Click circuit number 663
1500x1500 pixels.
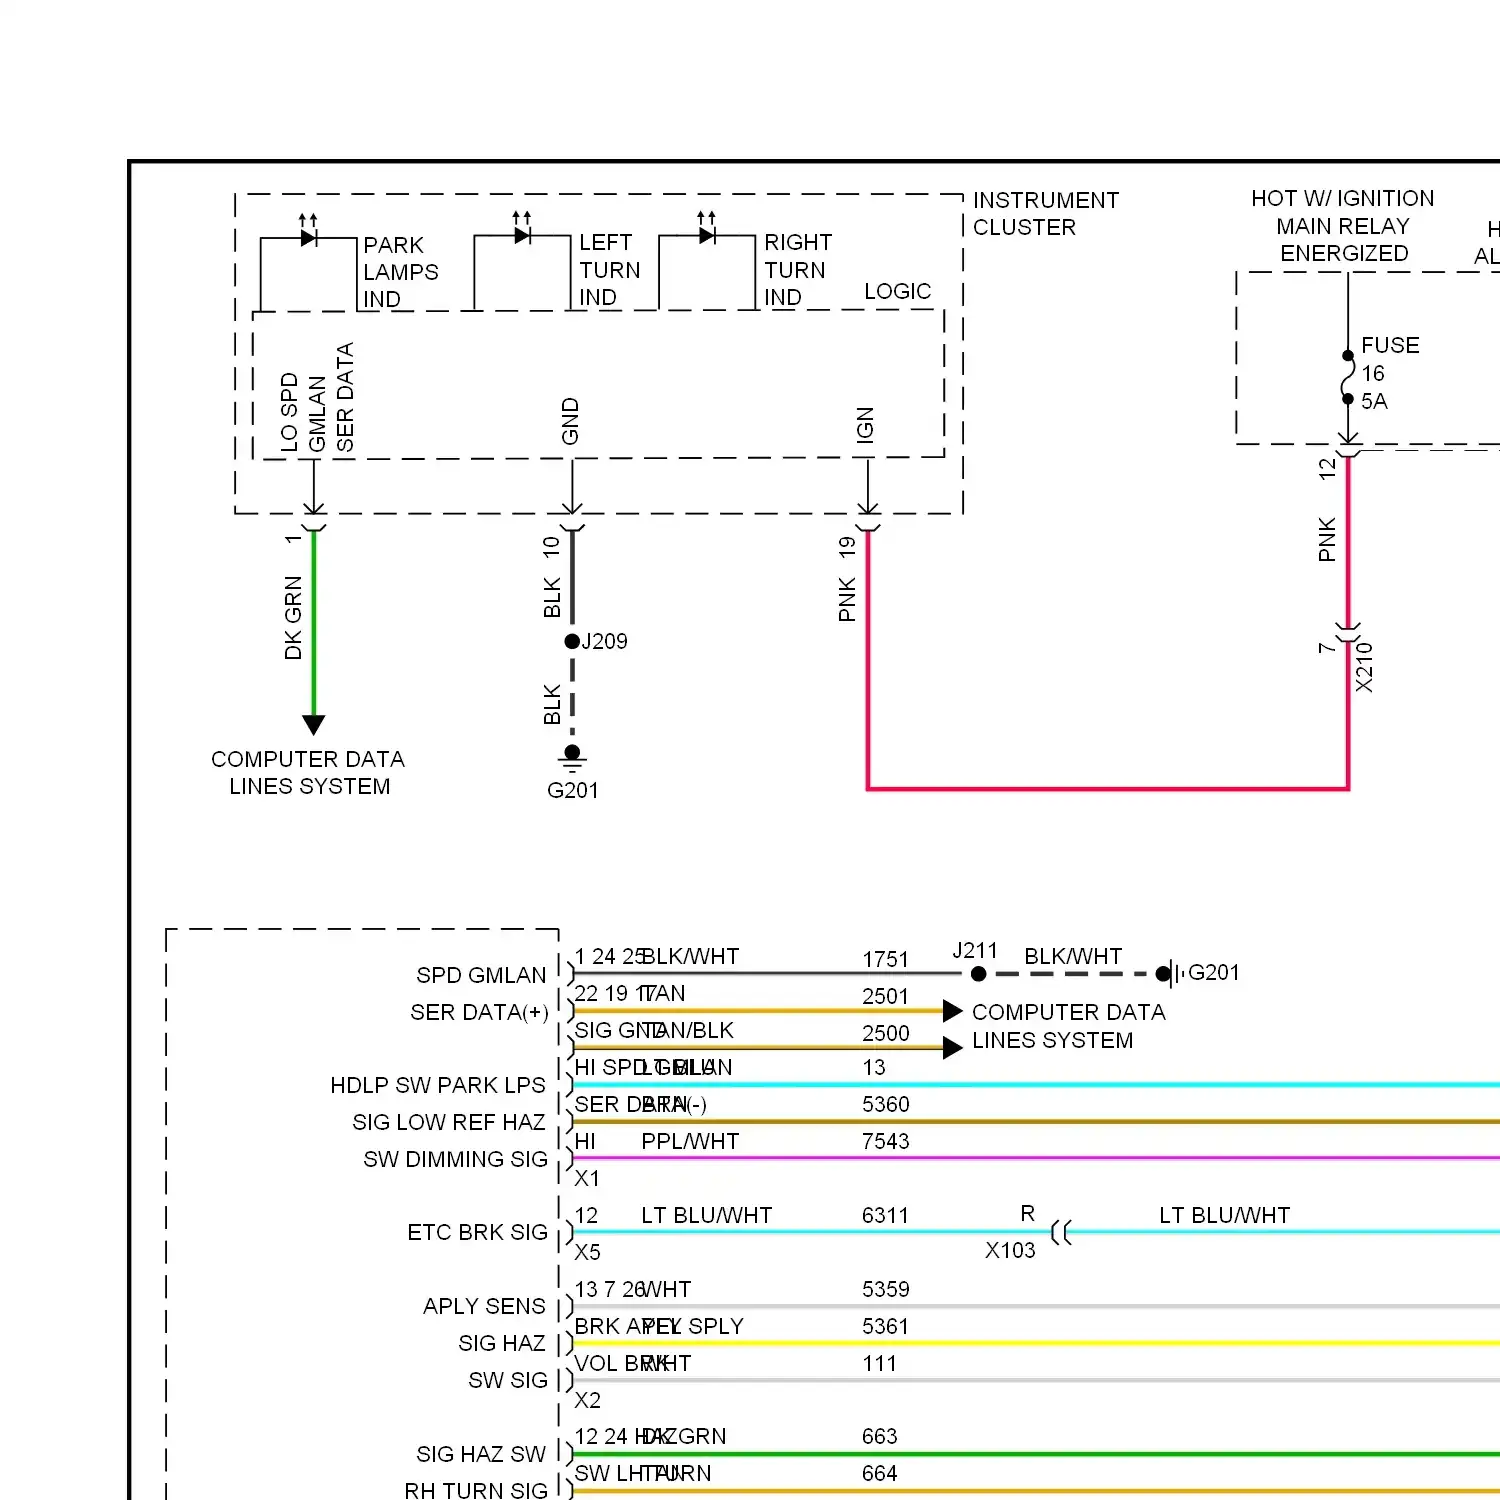click(x=880, y=1436)
